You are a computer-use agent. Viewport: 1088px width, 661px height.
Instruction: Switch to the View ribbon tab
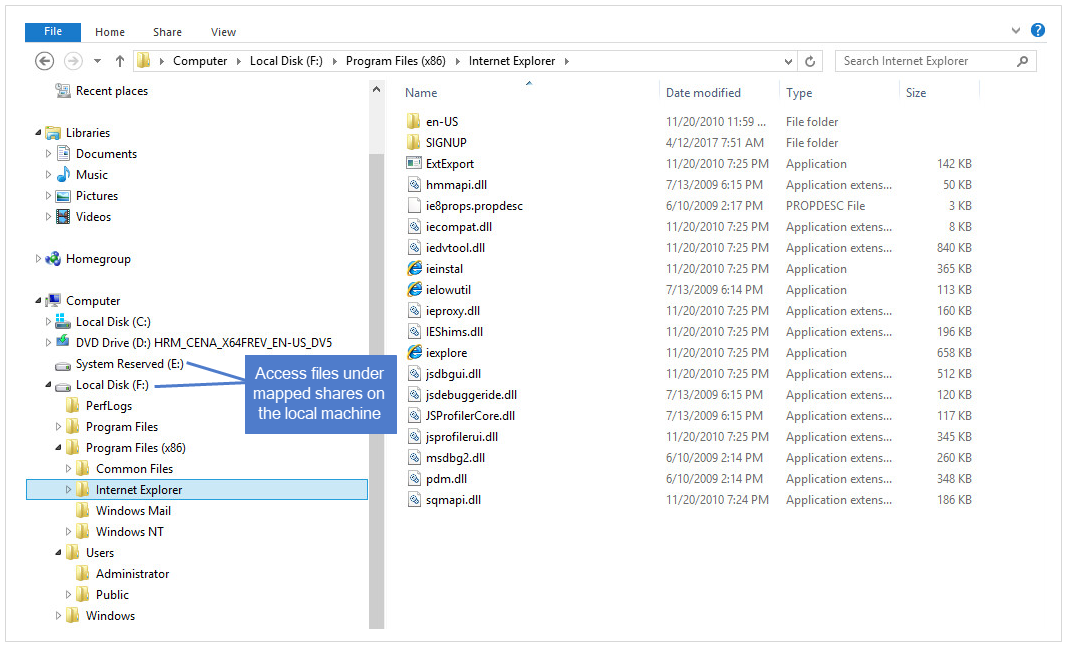[x=223, y=32]
